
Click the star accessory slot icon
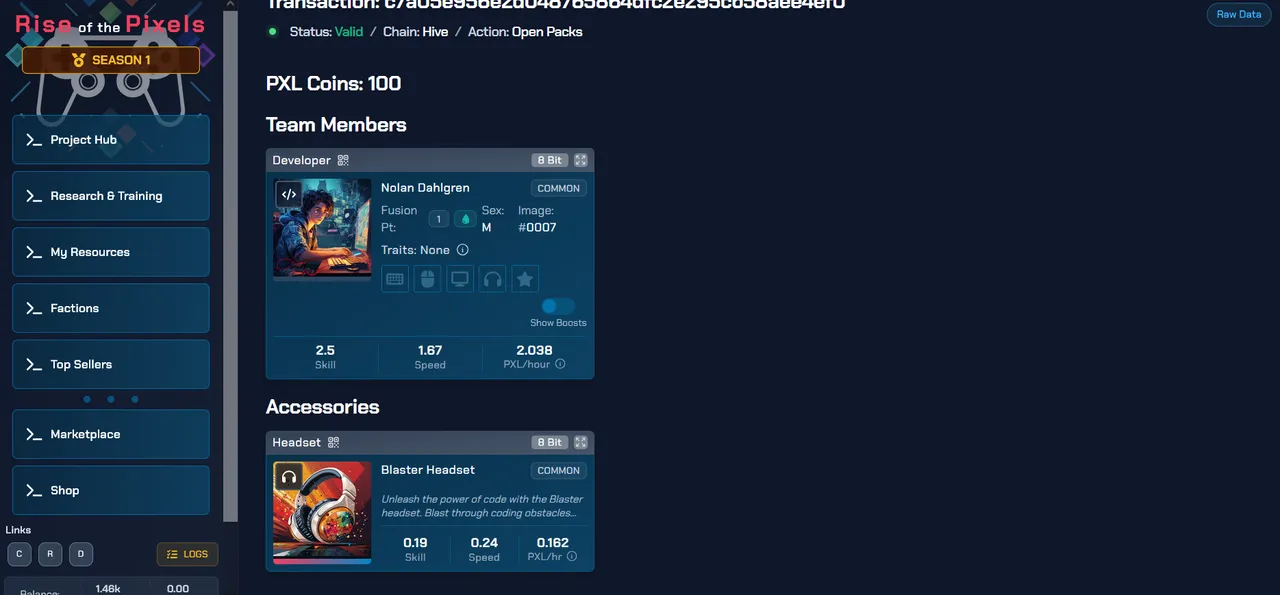pyautogui.click(x=525, y=279)
